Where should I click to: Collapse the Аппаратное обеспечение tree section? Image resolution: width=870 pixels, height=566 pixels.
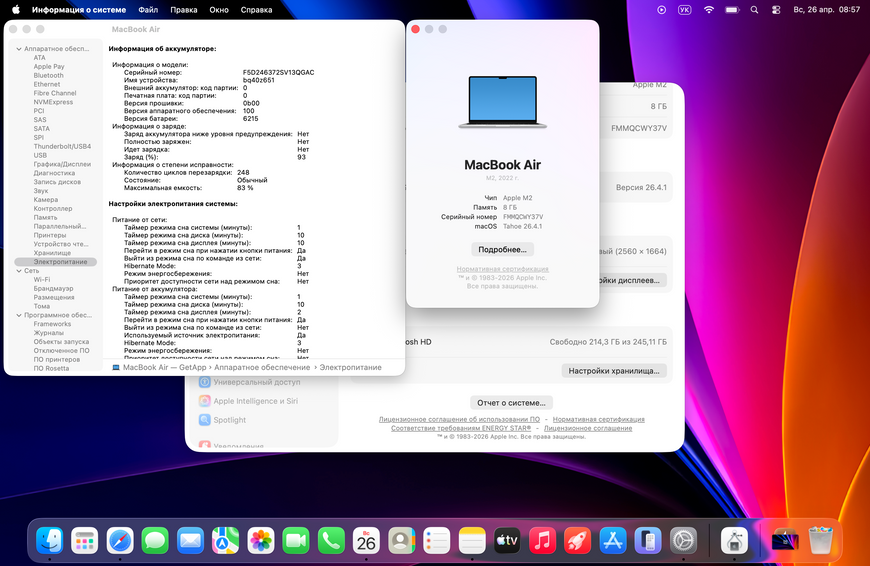pyautogui.click(x=19, y=49)
